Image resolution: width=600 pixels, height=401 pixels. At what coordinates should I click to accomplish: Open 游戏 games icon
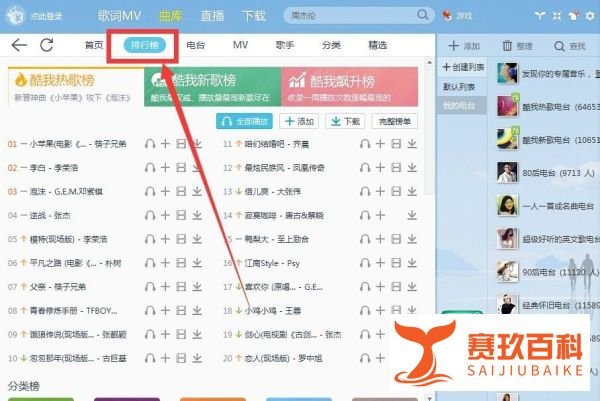coord(457,16)
